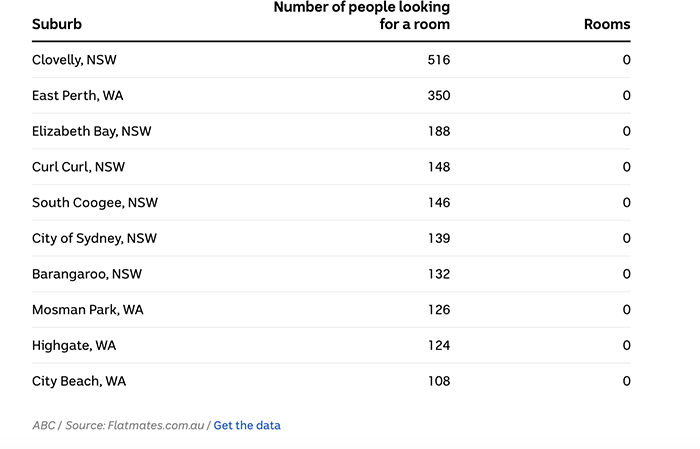700x449 pixels.
Task: Select the East Perth, WA row
Action: coord(331,96)
